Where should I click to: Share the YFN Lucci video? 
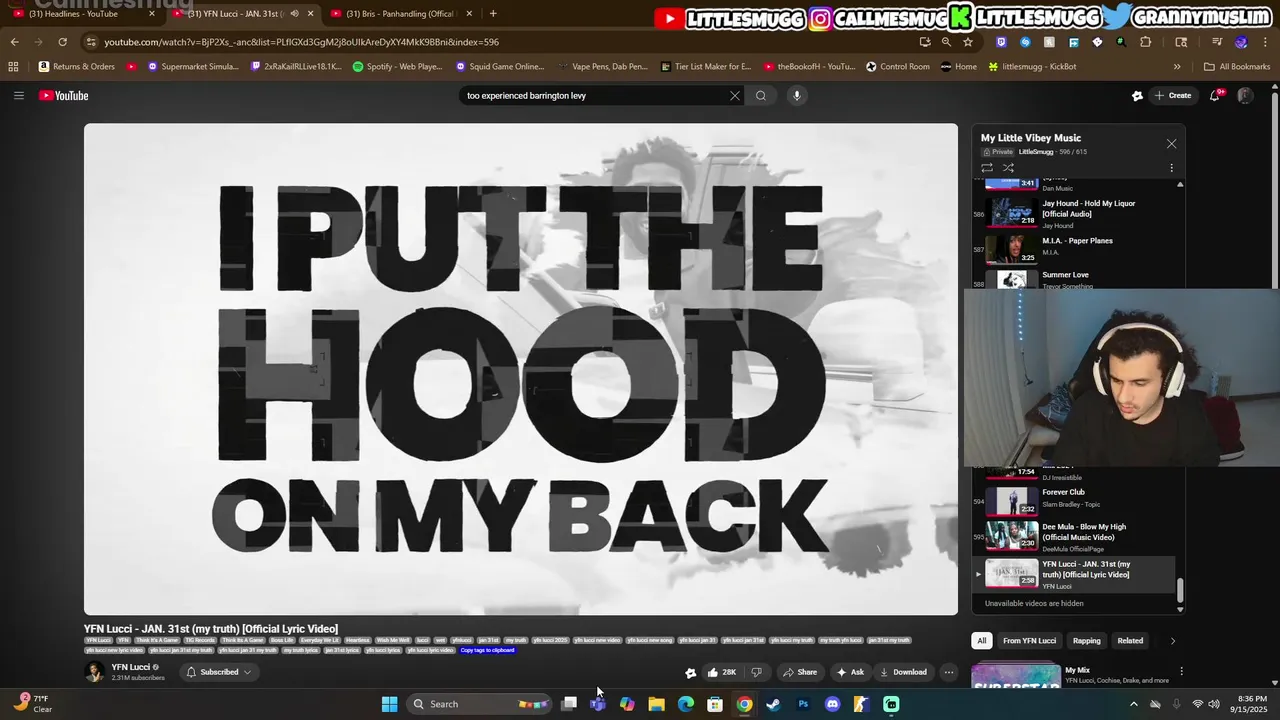click(x=799, y=672)
